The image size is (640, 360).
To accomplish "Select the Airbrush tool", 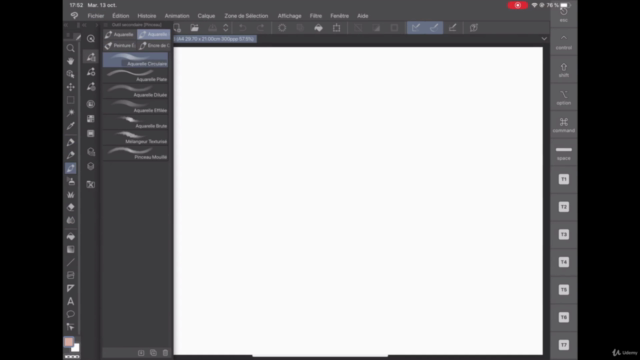I will pos(71,181).
